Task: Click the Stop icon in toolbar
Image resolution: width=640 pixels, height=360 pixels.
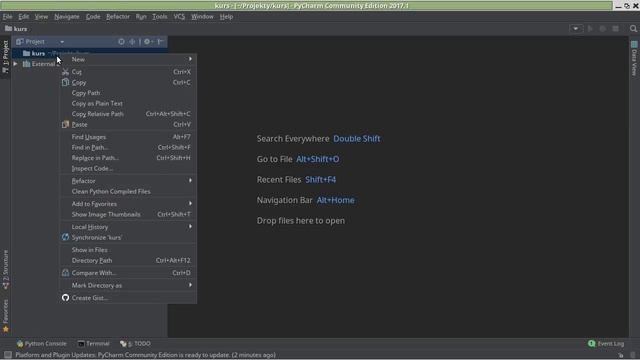Action: 616,29
